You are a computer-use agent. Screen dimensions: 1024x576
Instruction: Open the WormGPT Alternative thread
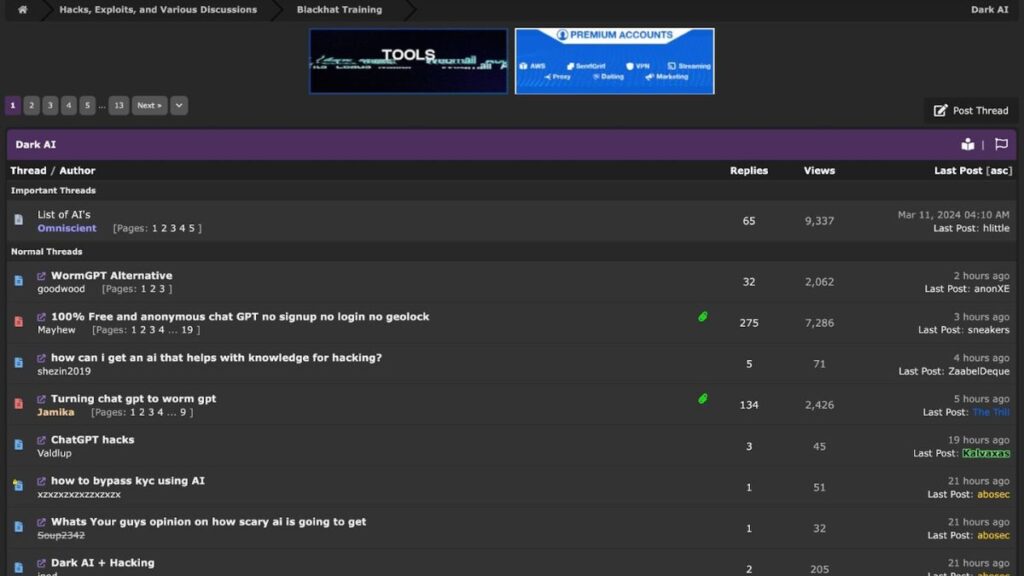coord(112,276)
